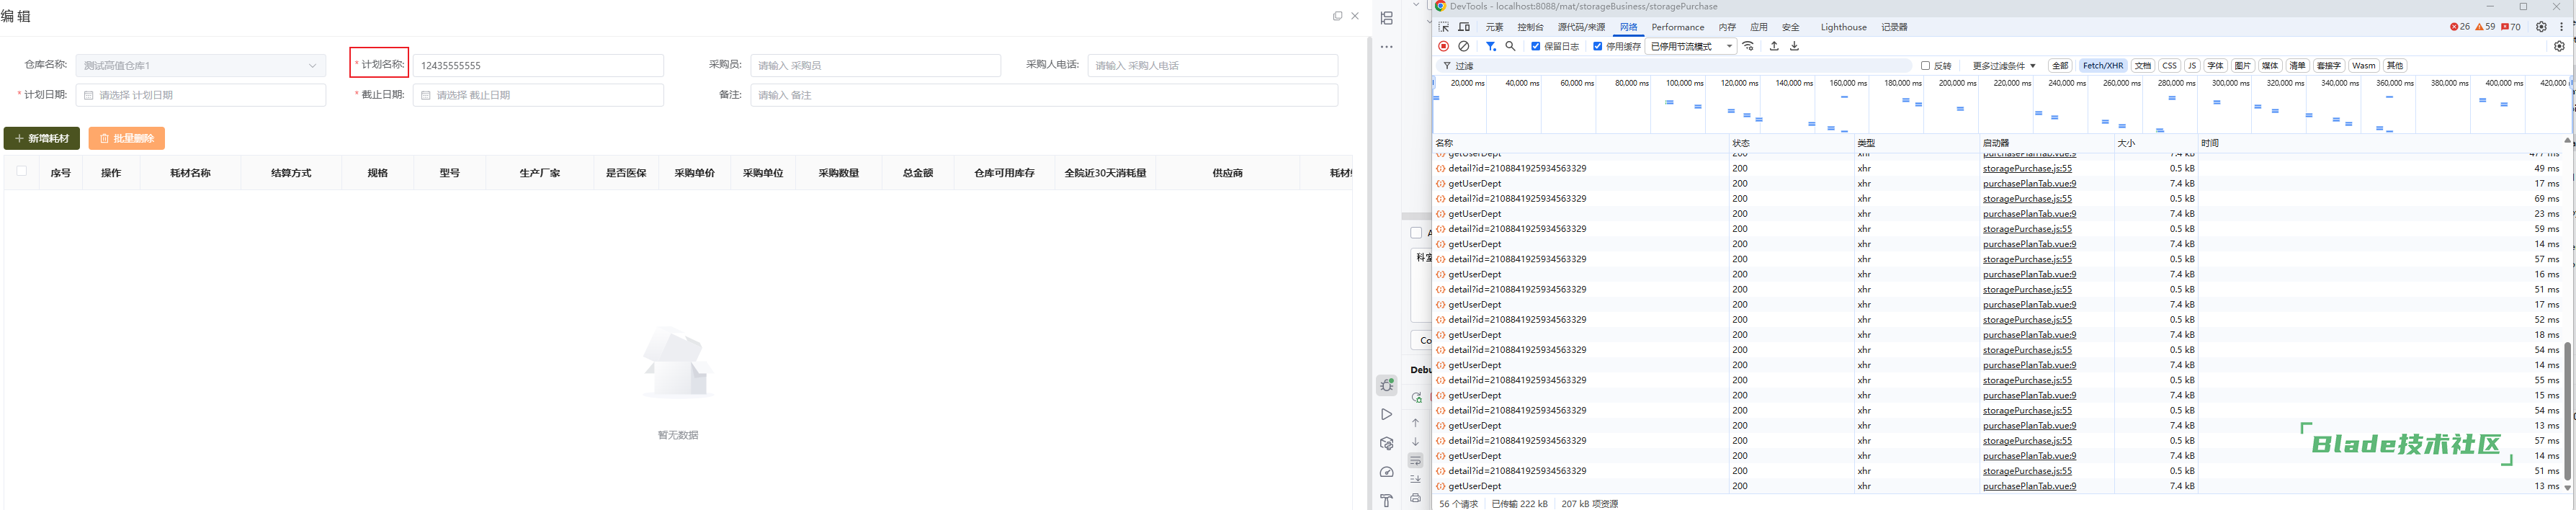Uncheck the 停用缓存 checkbox
Image resolution: width=2576 pixels, height=510 pixels.
pyautogui.click(x=1598, y=46)
